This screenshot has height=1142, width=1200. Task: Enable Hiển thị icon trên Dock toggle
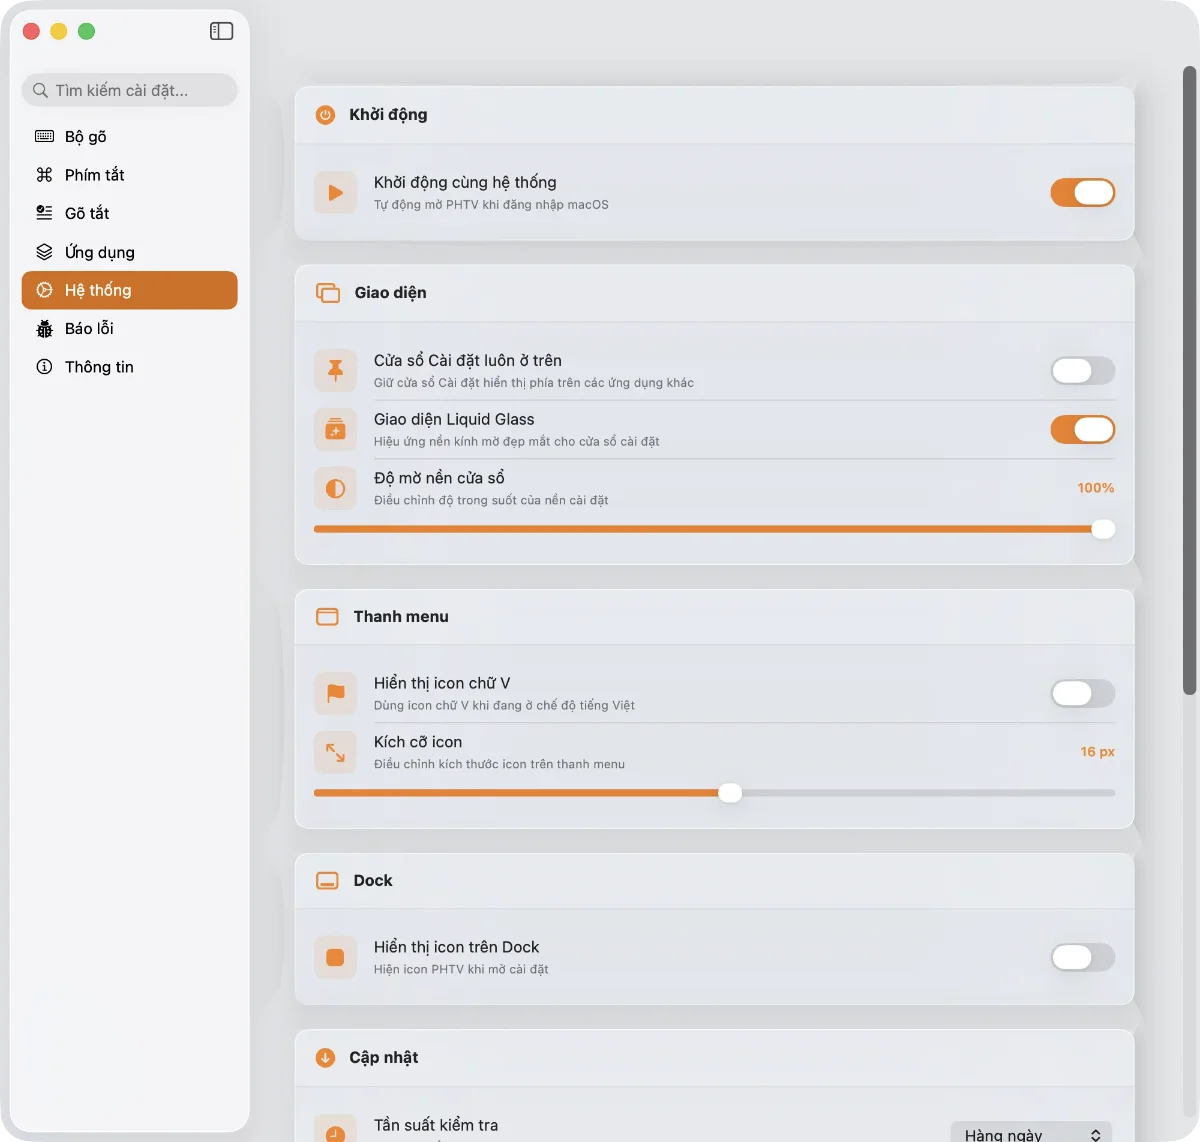click(1082, 957)
